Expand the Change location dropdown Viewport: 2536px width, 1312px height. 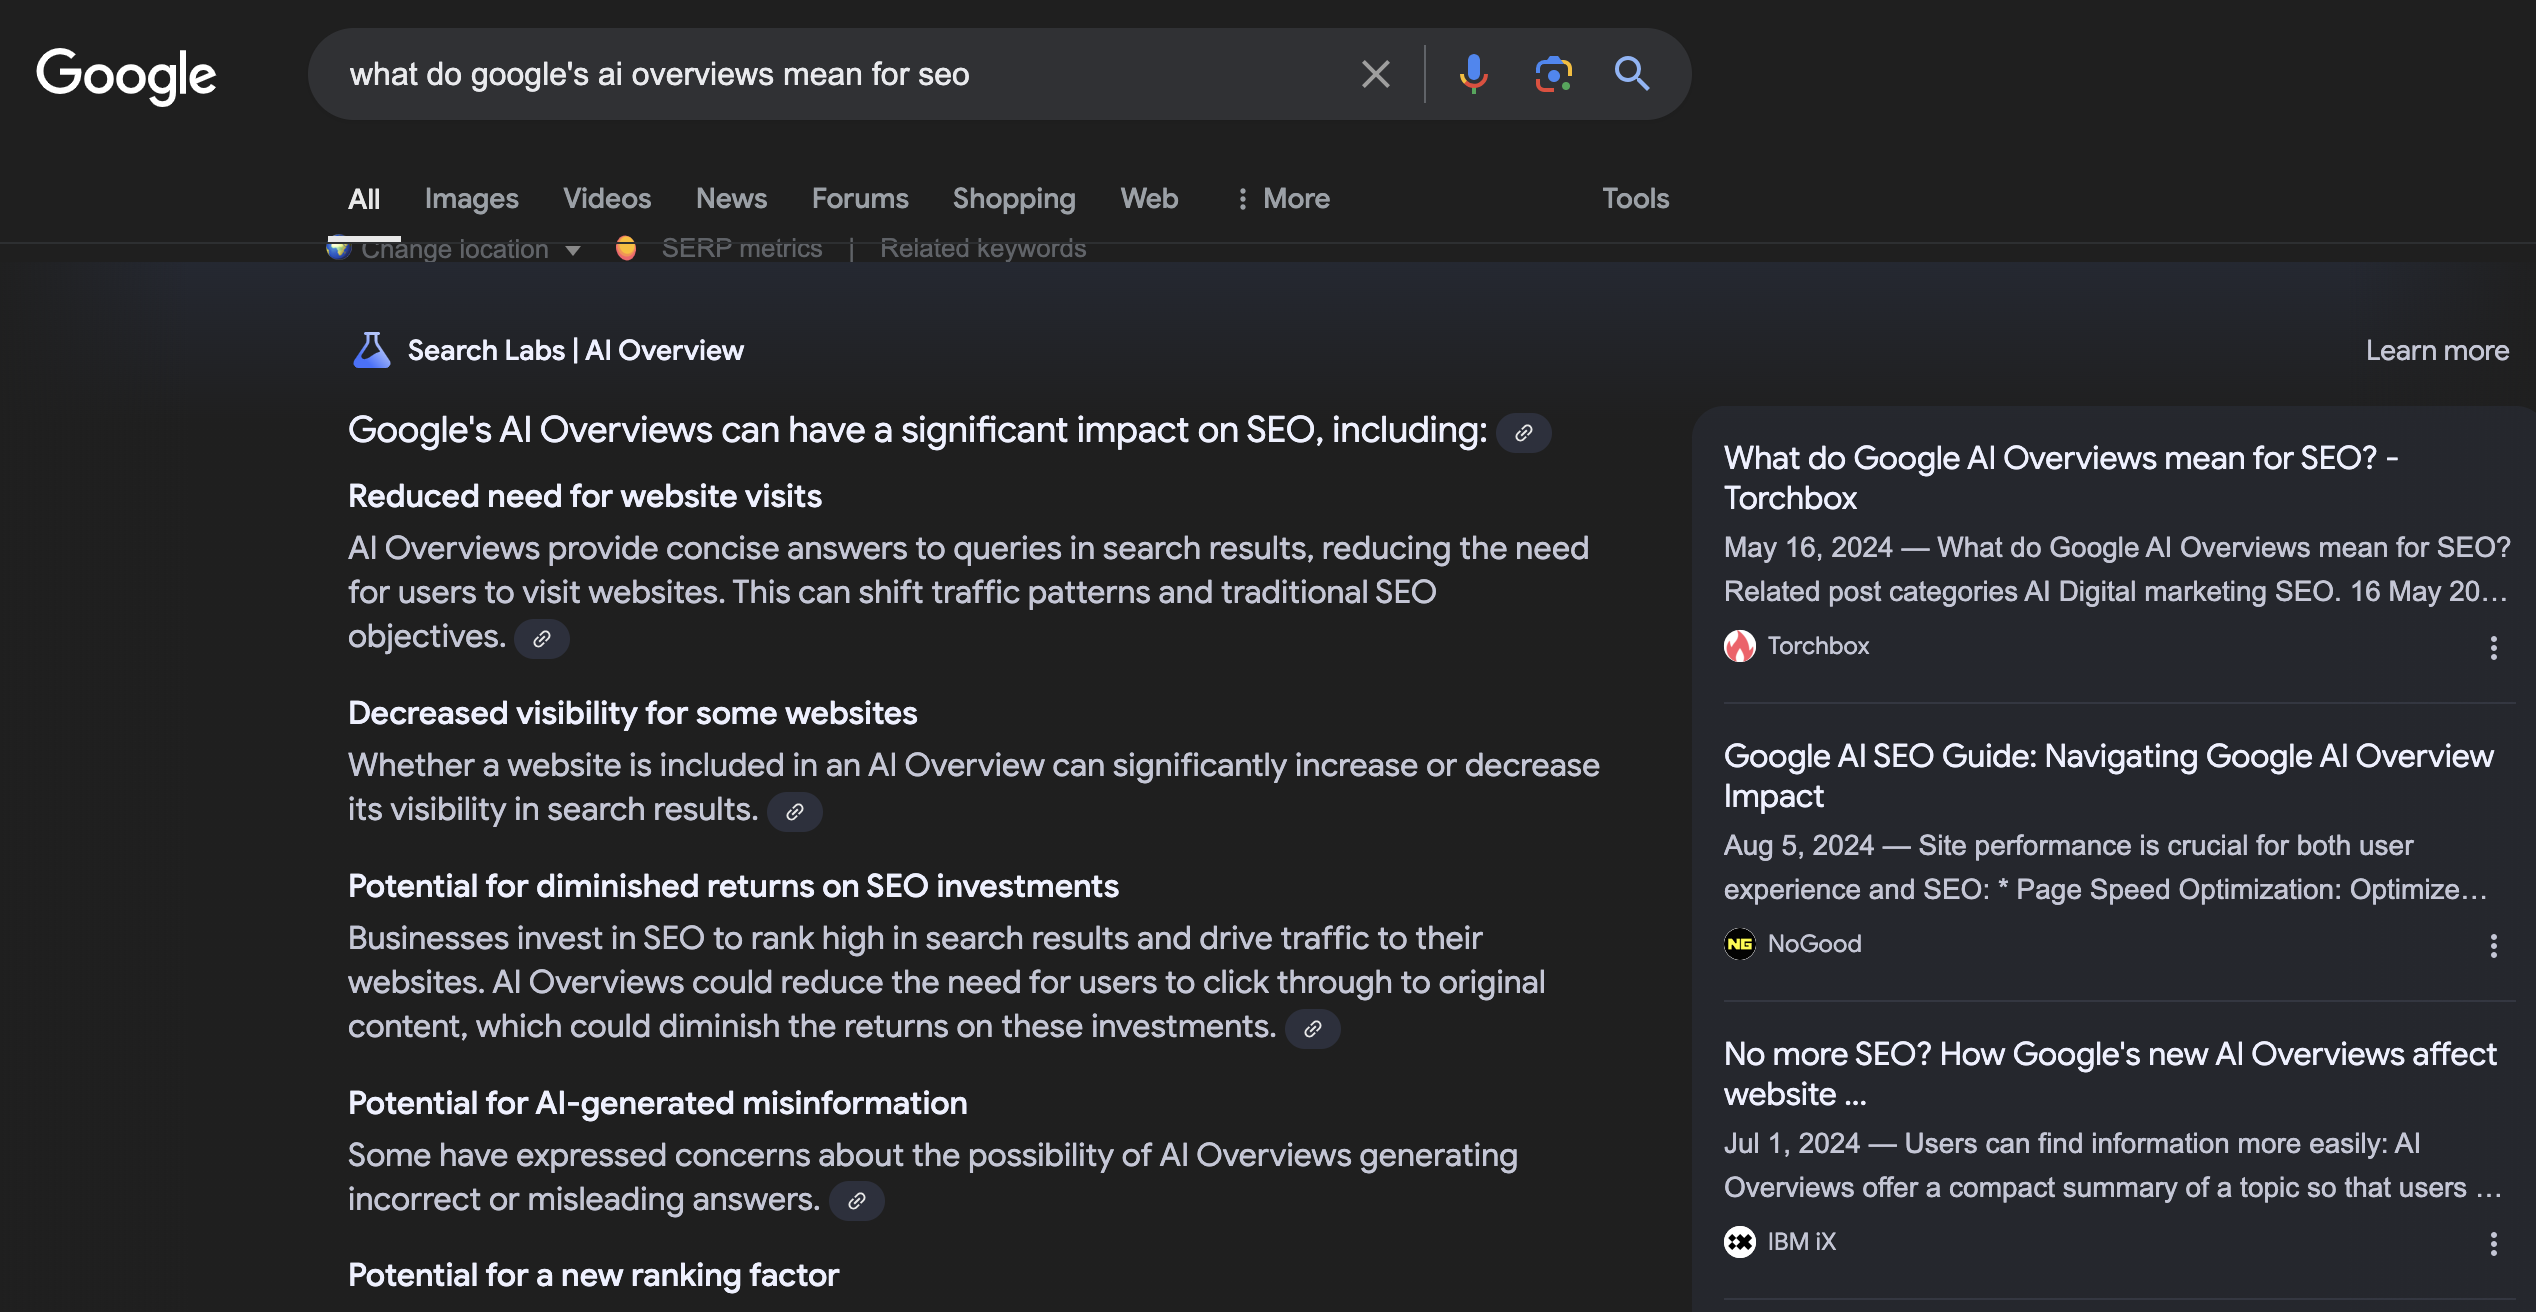[455, 249]
